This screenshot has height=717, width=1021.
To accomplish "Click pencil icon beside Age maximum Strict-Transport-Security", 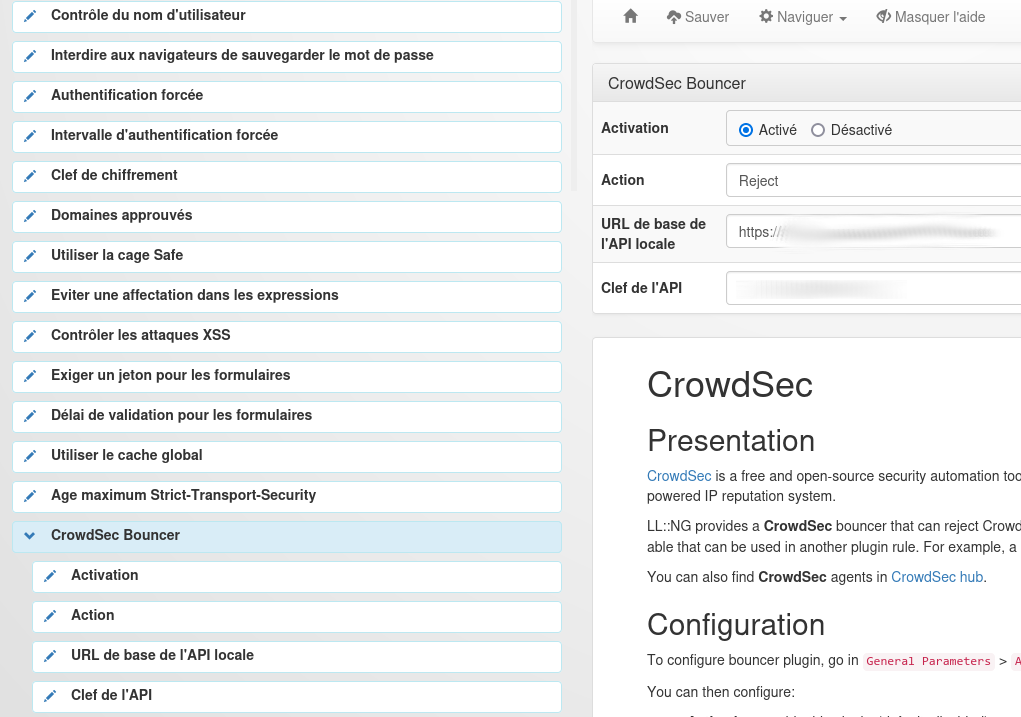I will 30,496.
